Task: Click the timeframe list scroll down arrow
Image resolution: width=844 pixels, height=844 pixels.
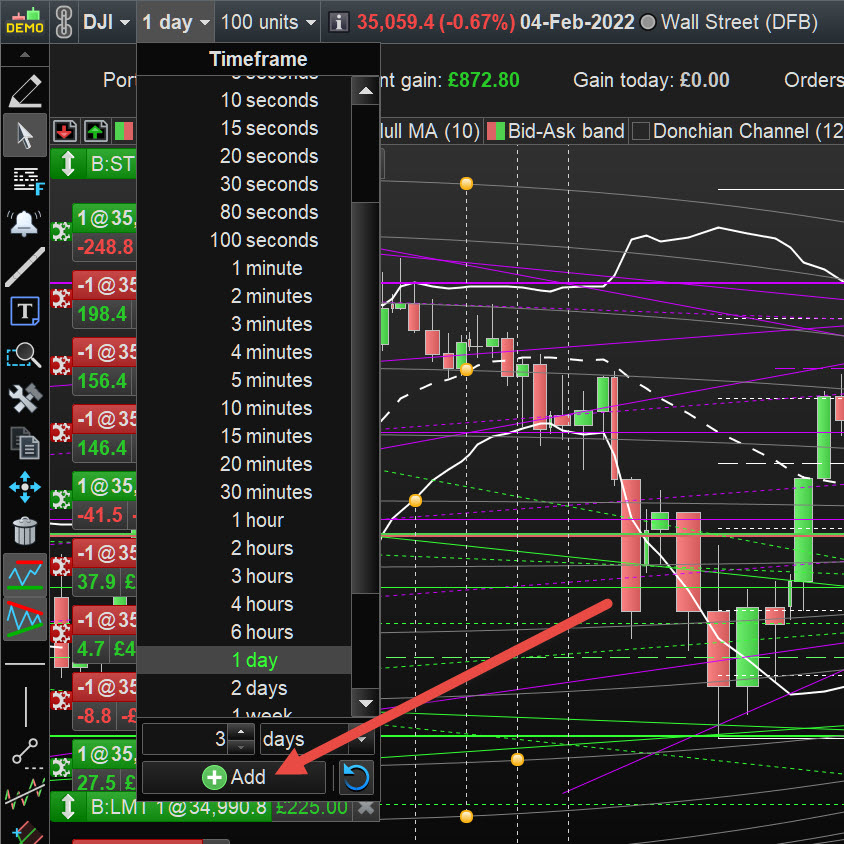Action: (365, 703)
